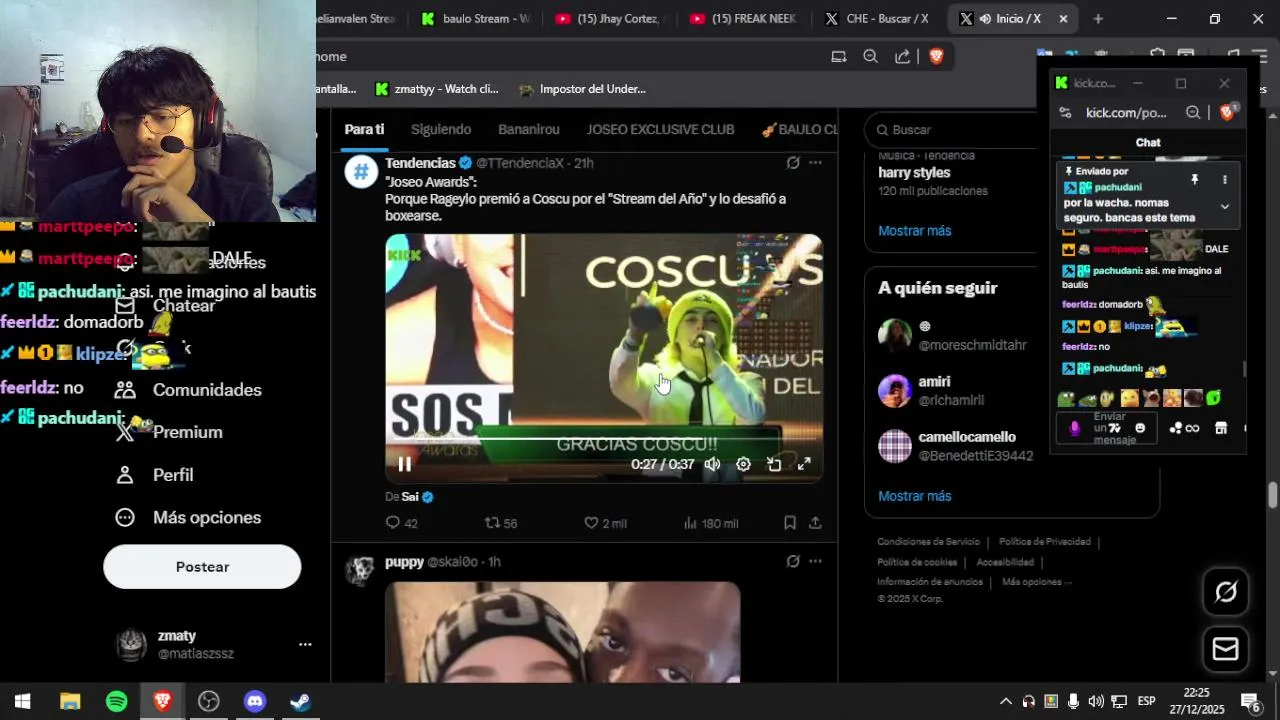Screen dimensions: 1280x720
Task: Expand the video to fullscreen
Action: 804,464
